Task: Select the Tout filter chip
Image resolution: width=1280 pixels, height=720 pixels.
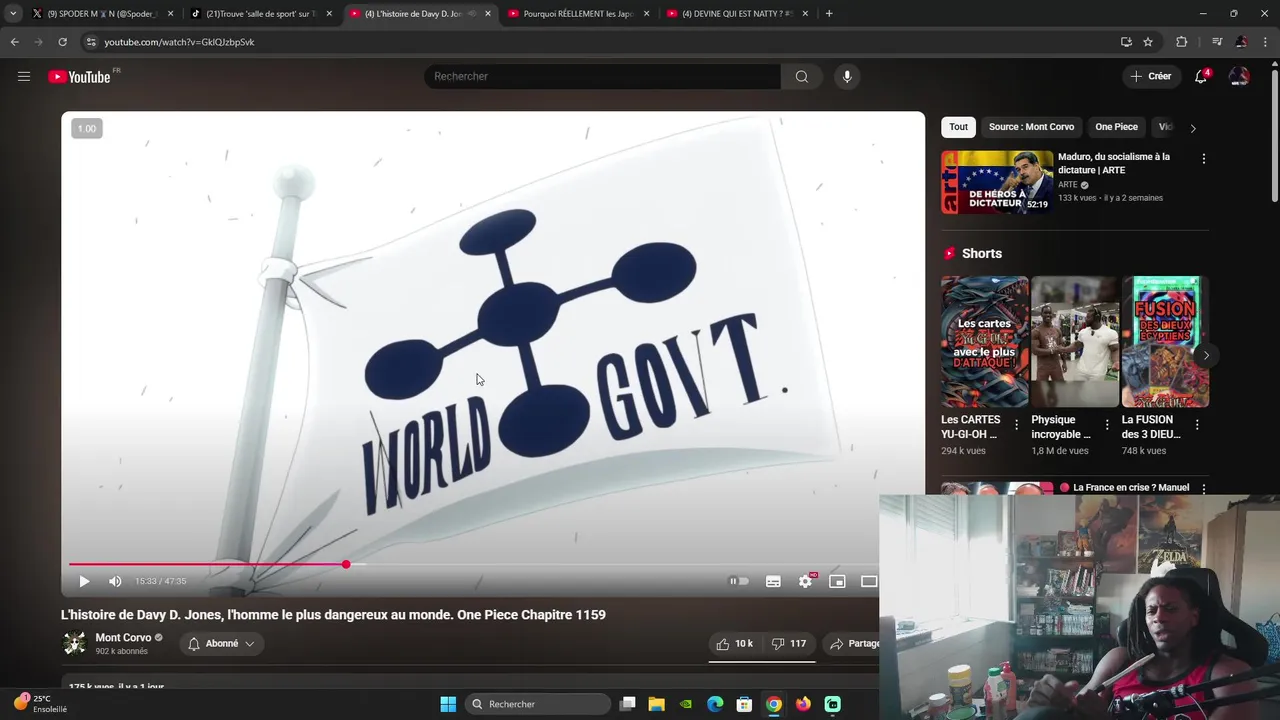Action: pyautogui.click(x=958, y=127)
